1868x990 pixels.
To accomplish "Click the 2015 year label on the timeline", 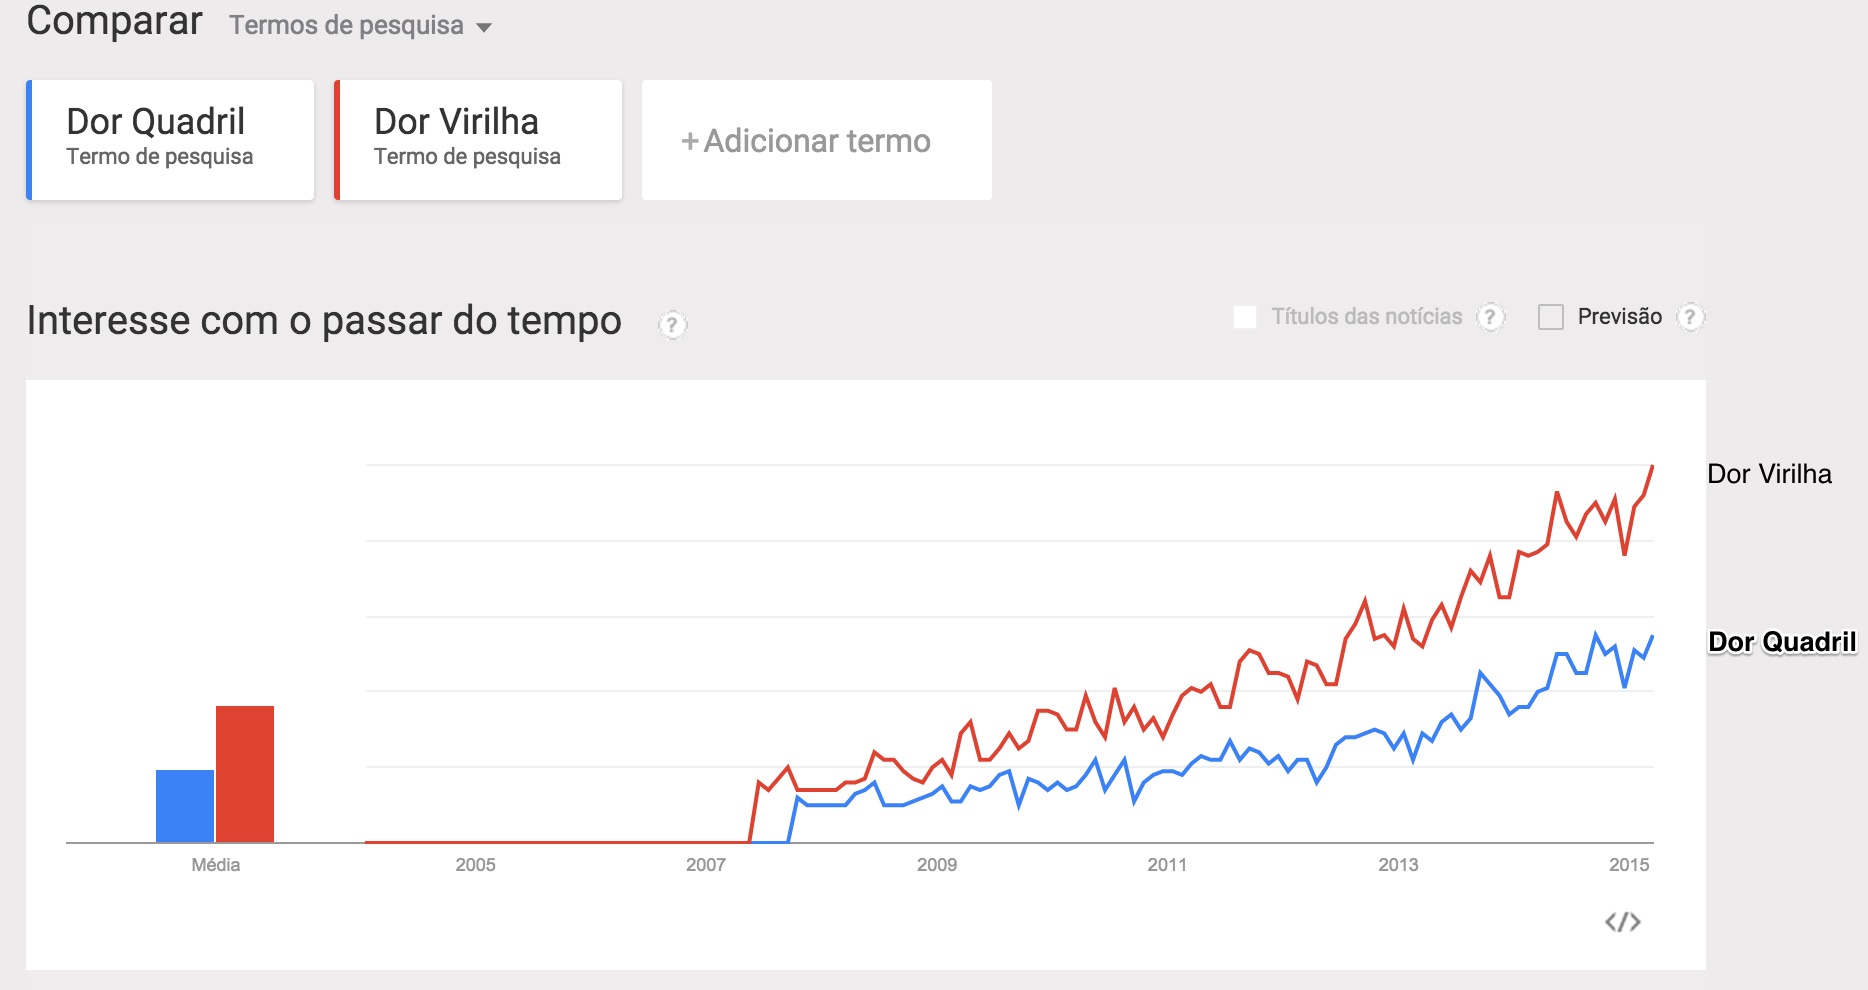I will click(x=1629, y=865).
